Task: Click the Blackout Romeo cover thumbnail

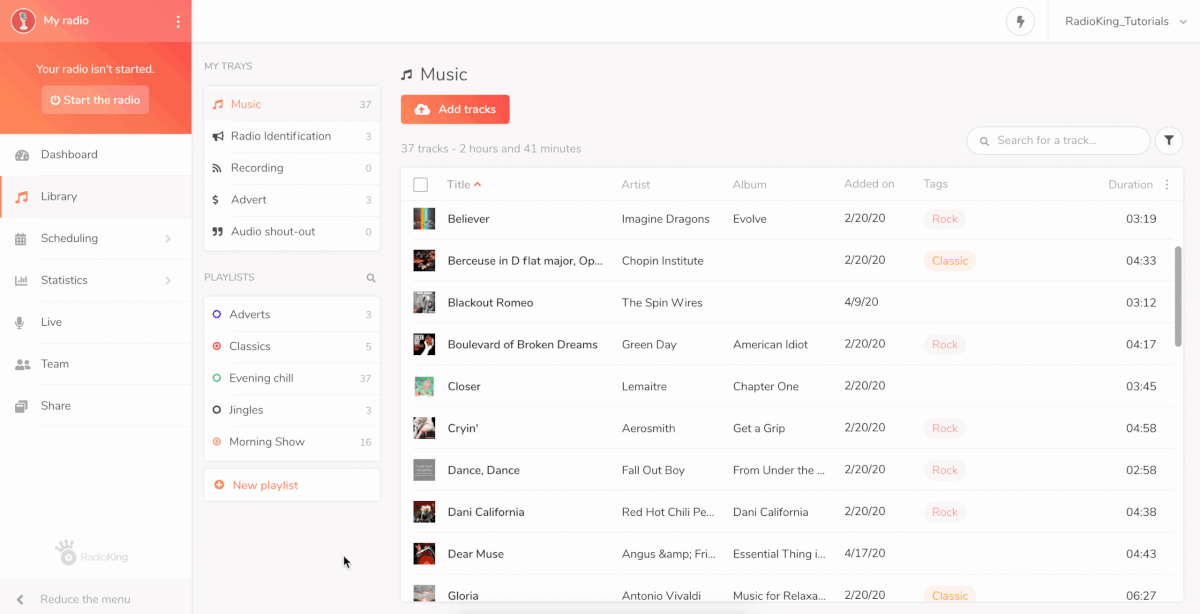Action: tap(424, 302)
